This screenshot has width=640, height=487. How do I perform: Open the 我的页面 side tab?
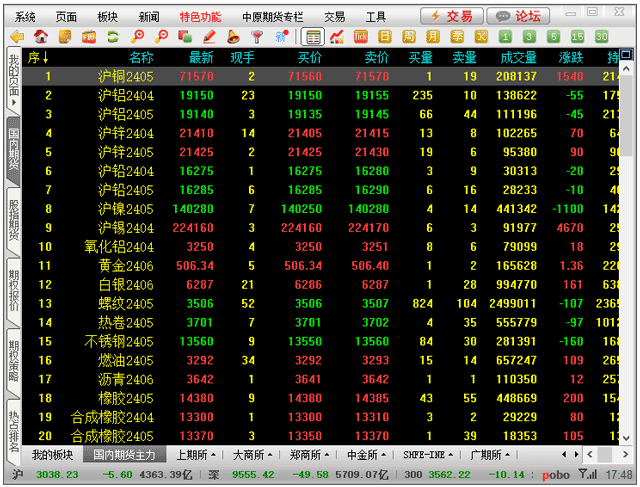[14, 80]
